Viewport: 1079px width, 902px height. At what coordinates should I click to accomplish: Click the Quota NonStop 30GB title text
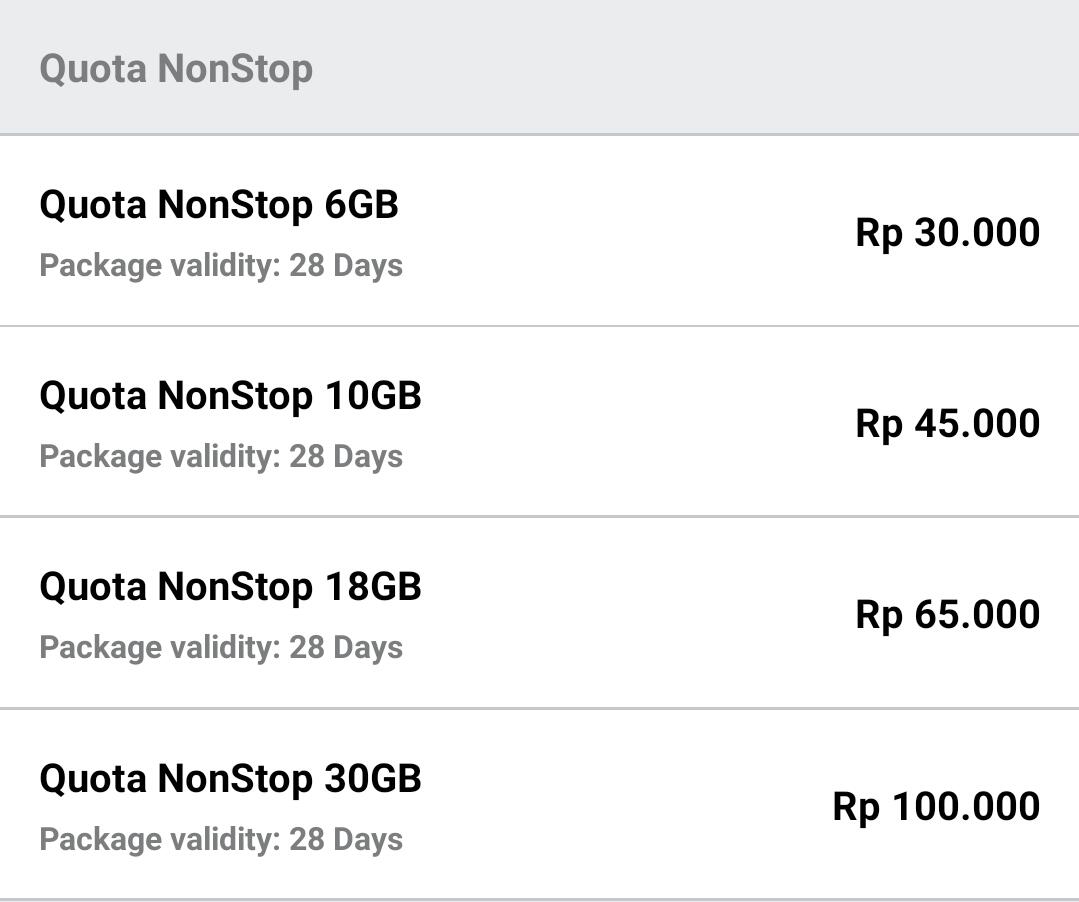click(232, 777)
